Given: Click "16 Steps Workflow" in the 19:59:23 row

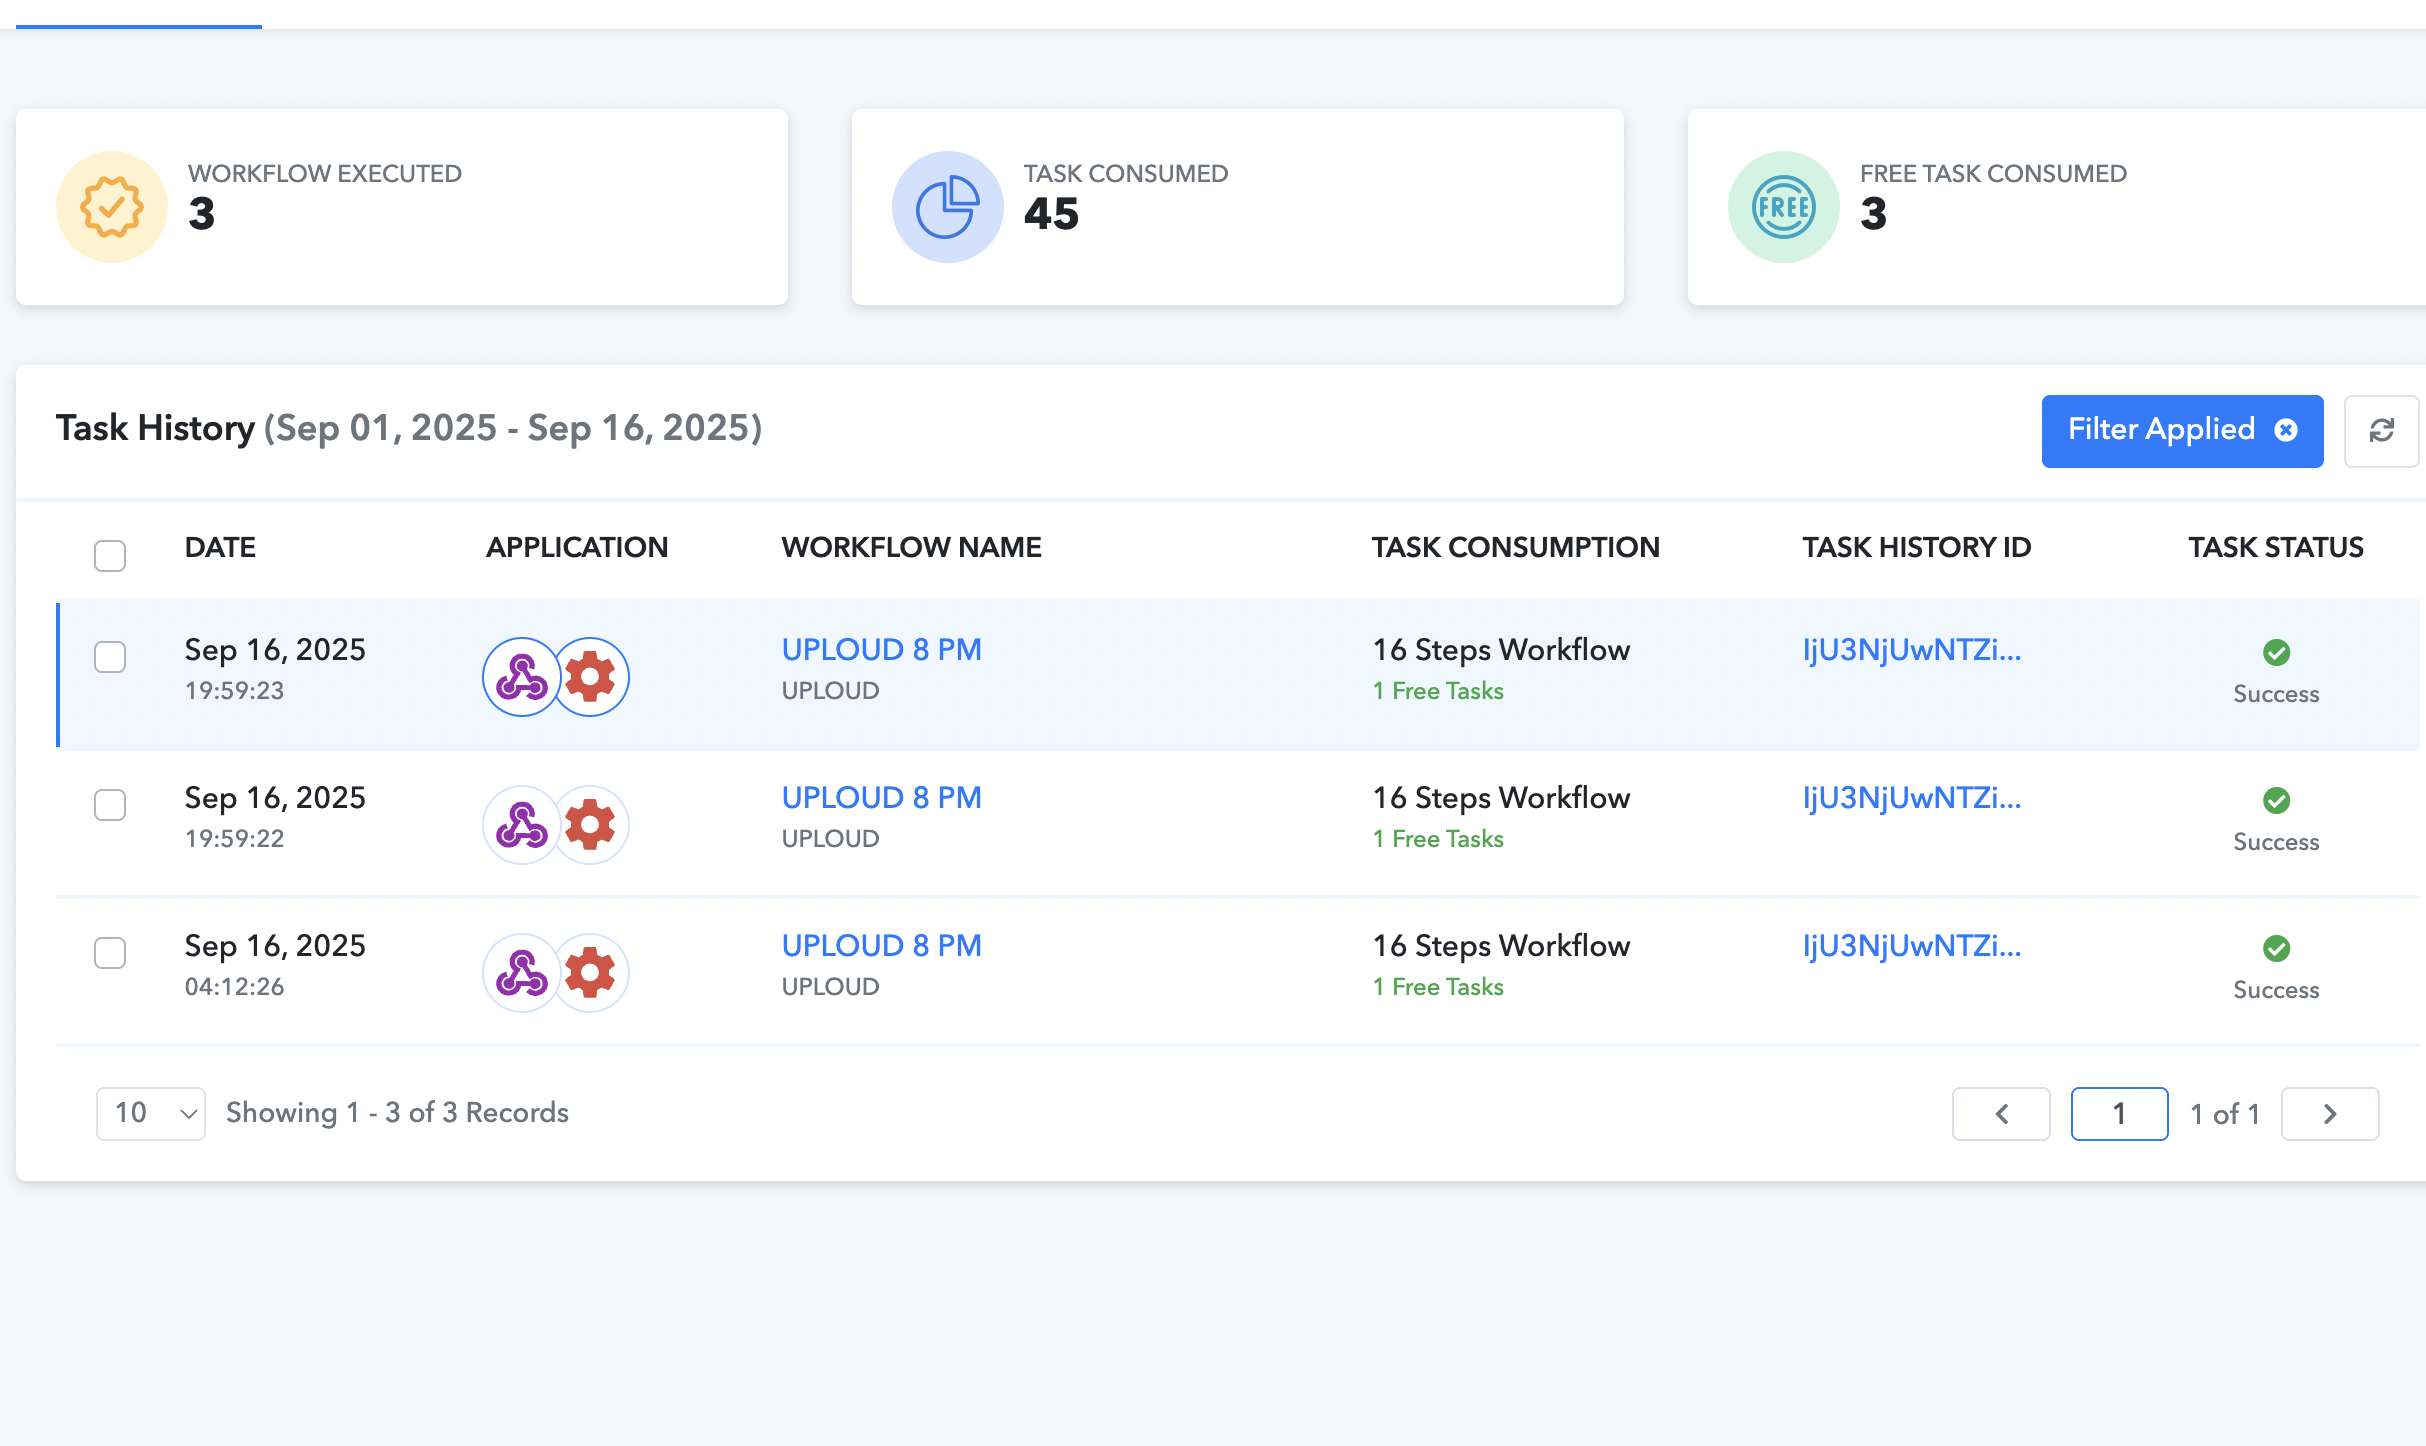Looking at the screenshot, I should click(x=1502, y=650).
